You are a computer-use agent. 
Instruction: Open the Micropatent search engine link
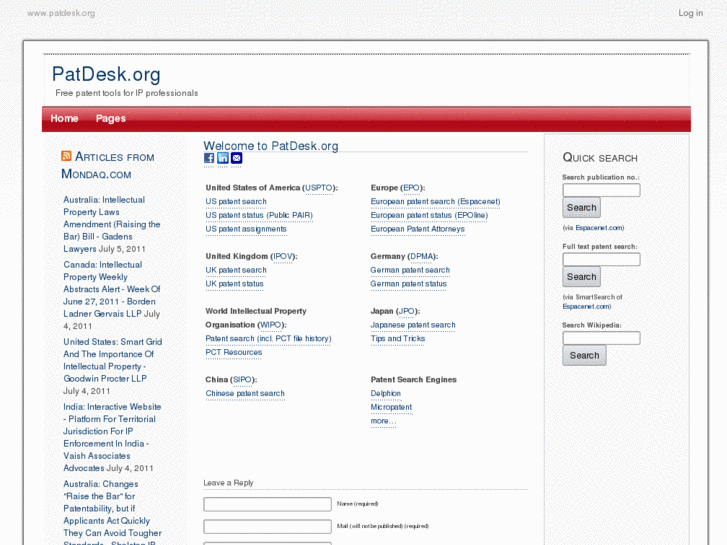[391, 407]
